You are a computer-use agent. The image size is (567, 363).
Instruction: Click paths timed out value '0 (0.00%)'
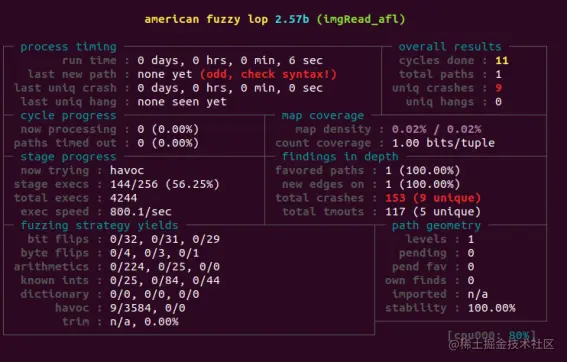(x=168, y=143)
